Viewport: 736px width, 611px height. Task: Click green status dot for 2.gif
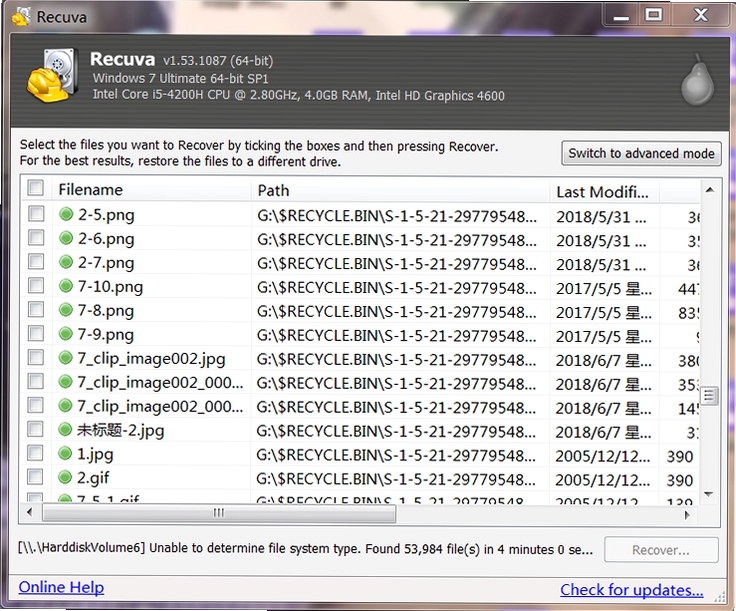click(65, 477)
